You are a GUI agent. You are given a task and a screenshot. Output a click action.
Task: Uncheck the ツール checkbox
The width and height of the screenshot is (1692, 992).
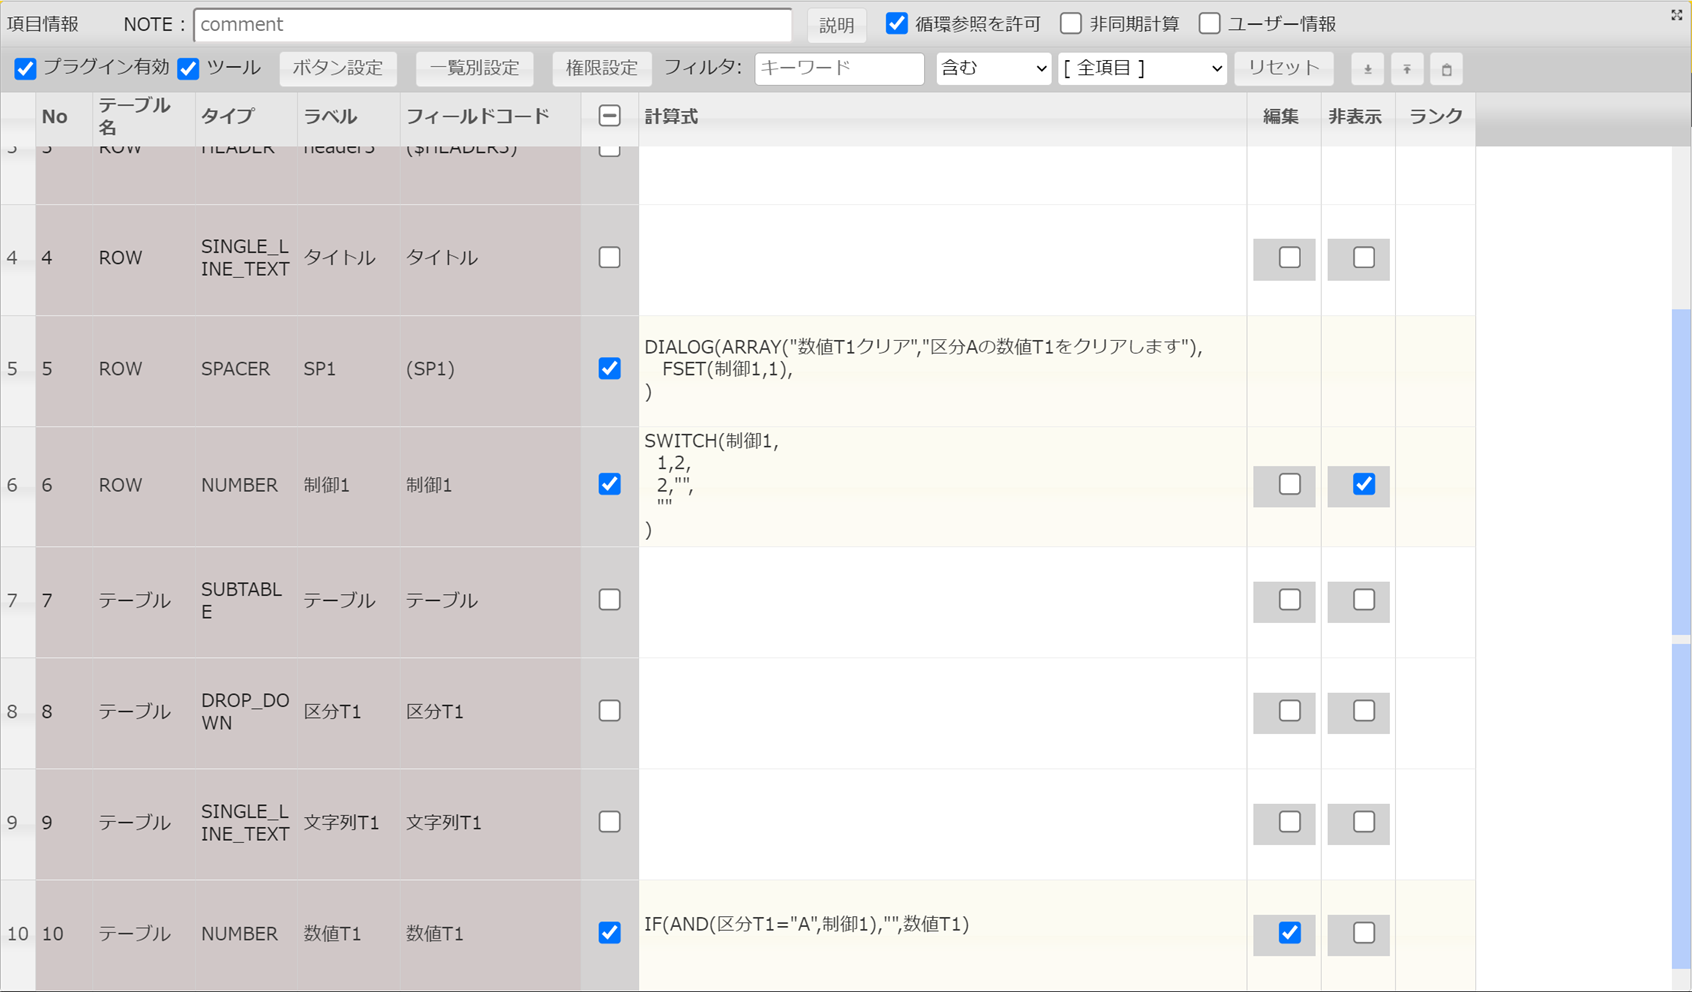pos(188,68)
